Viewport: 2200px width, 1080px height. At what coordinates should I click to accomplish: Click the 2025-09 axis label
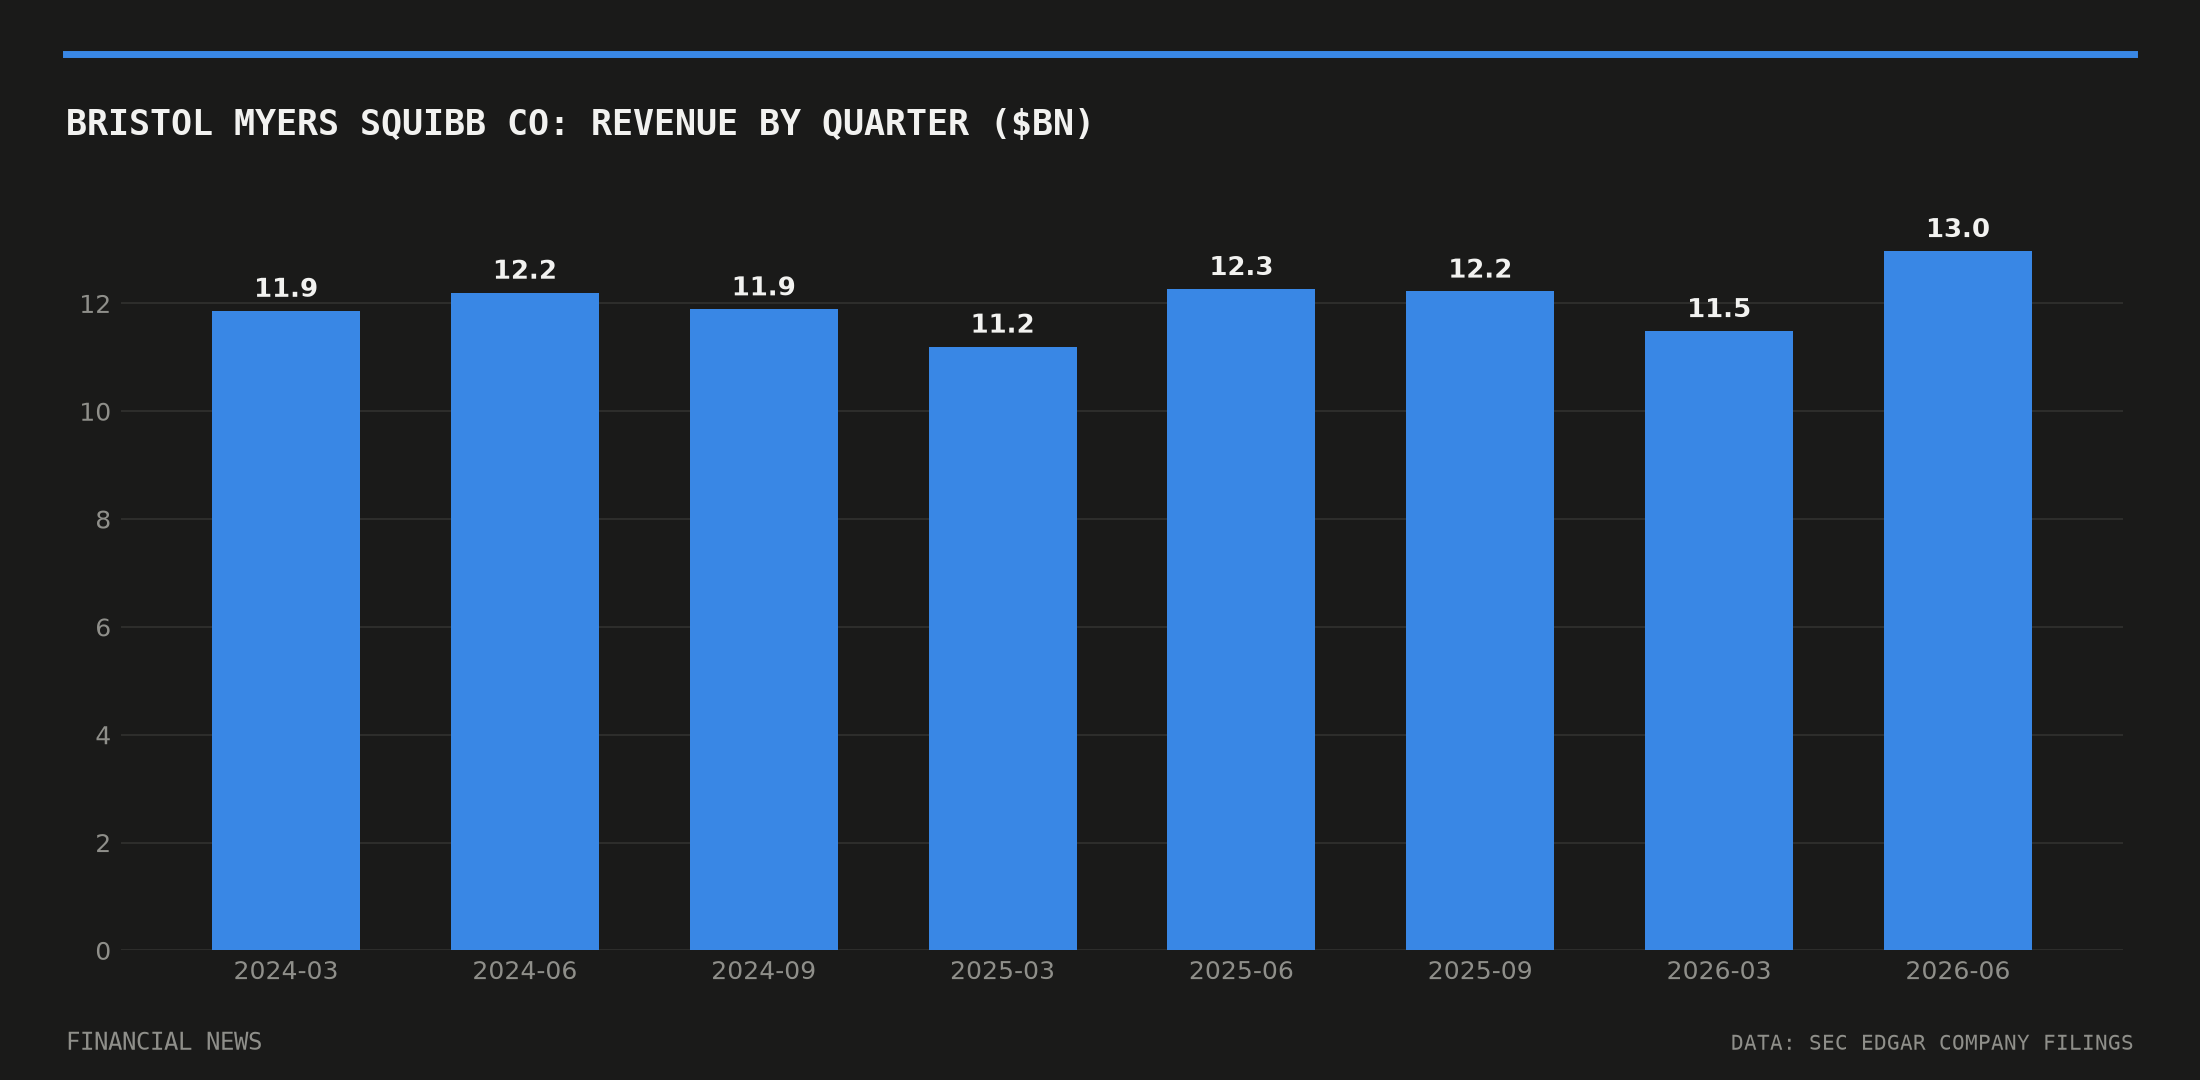1480,971
